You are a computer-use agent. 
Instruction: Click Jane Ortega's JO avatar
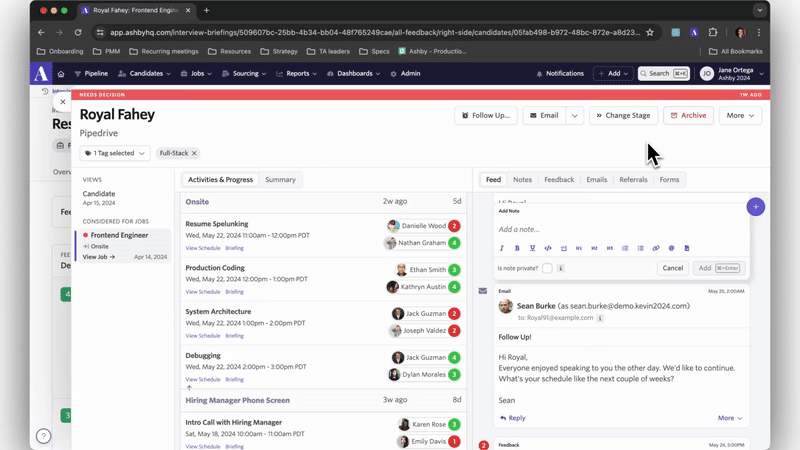(707, 73)
